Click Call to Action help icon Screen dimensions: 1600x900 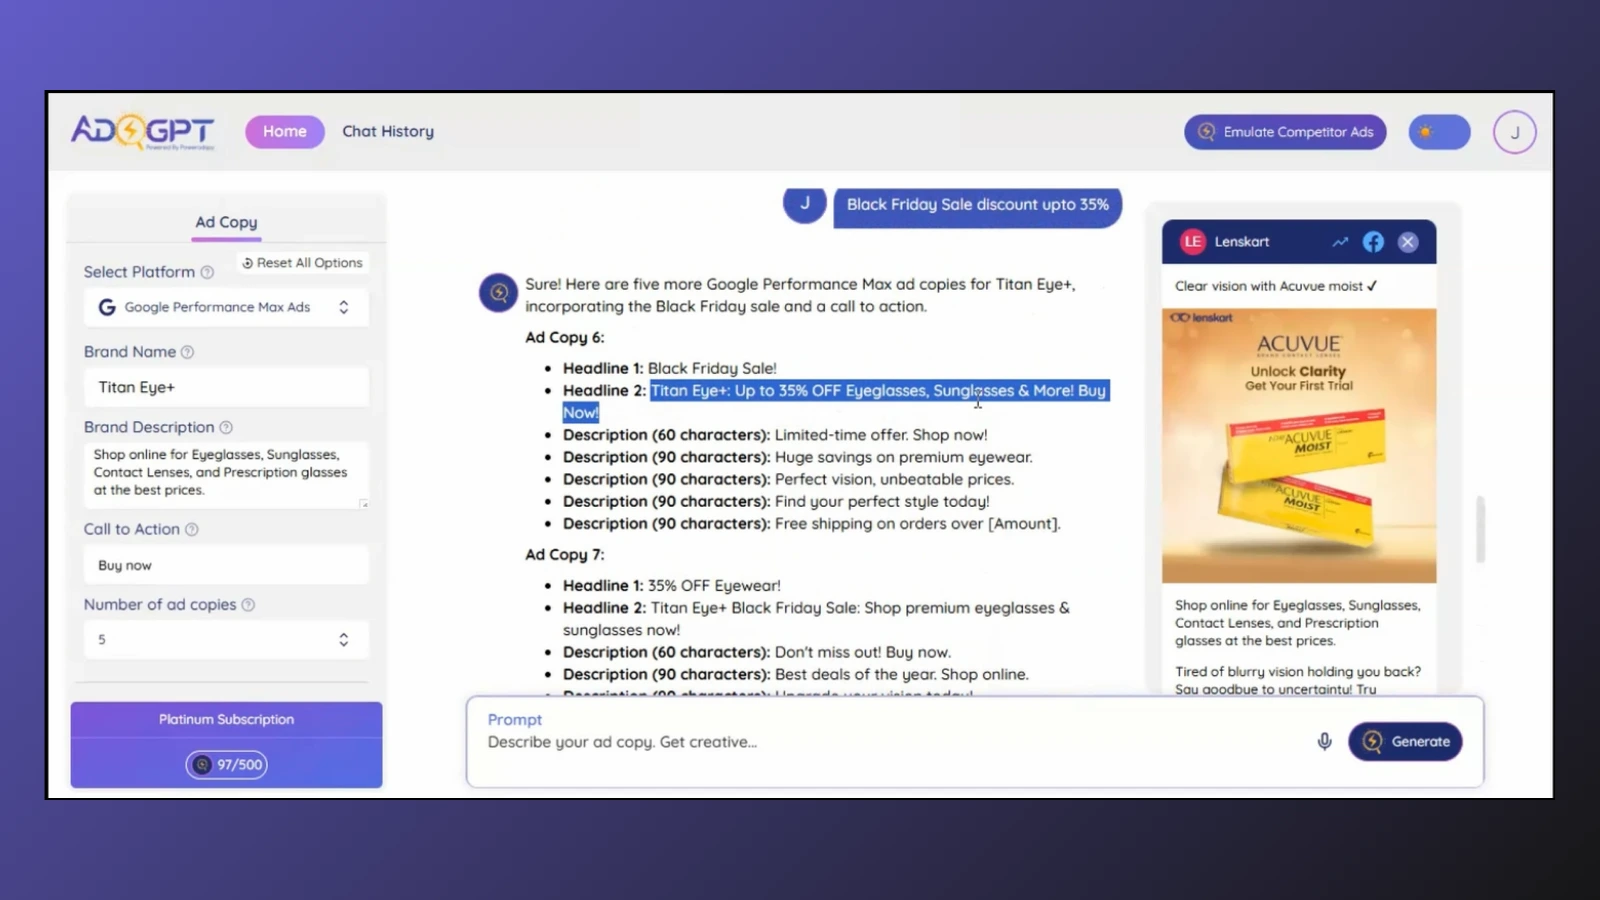pyautogui.click(x=192, y=529)
